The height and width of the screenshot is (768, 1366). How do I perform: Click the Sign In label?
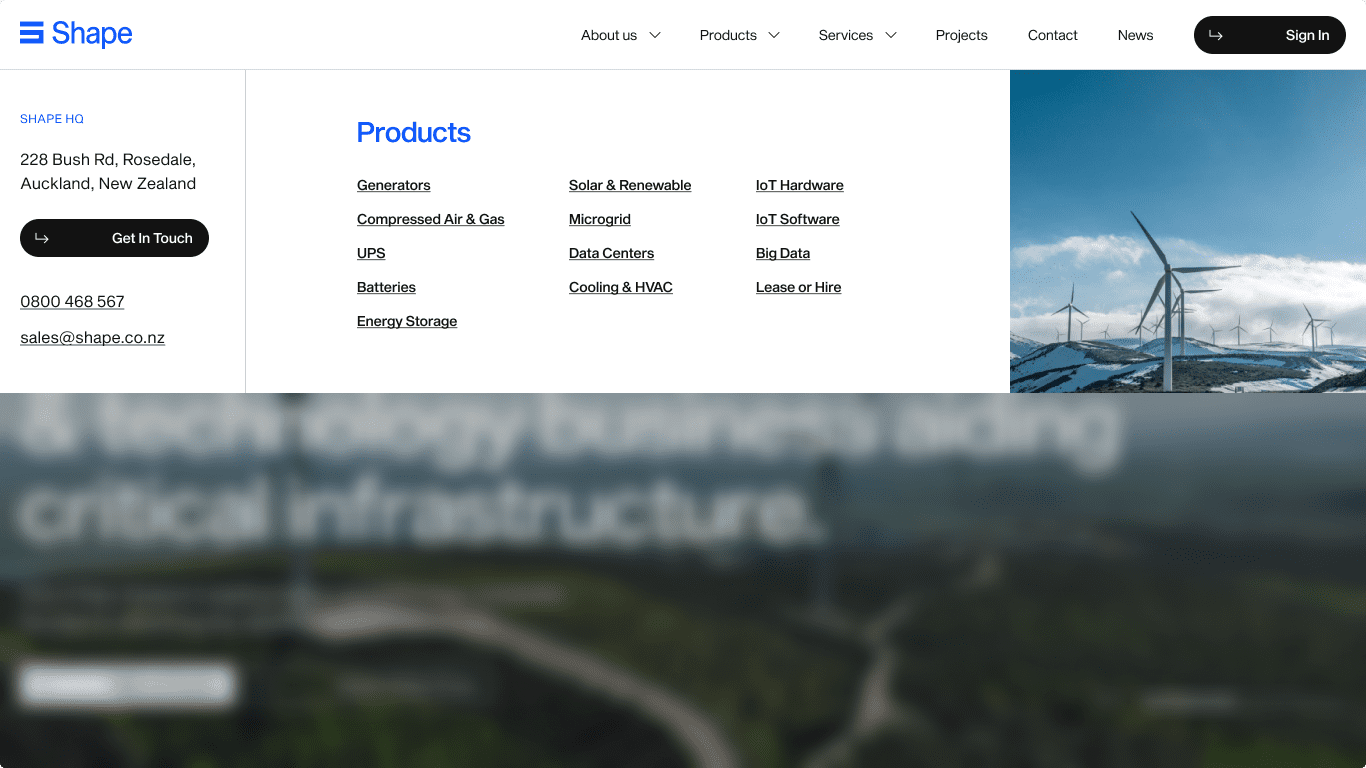click(1308, 35)
